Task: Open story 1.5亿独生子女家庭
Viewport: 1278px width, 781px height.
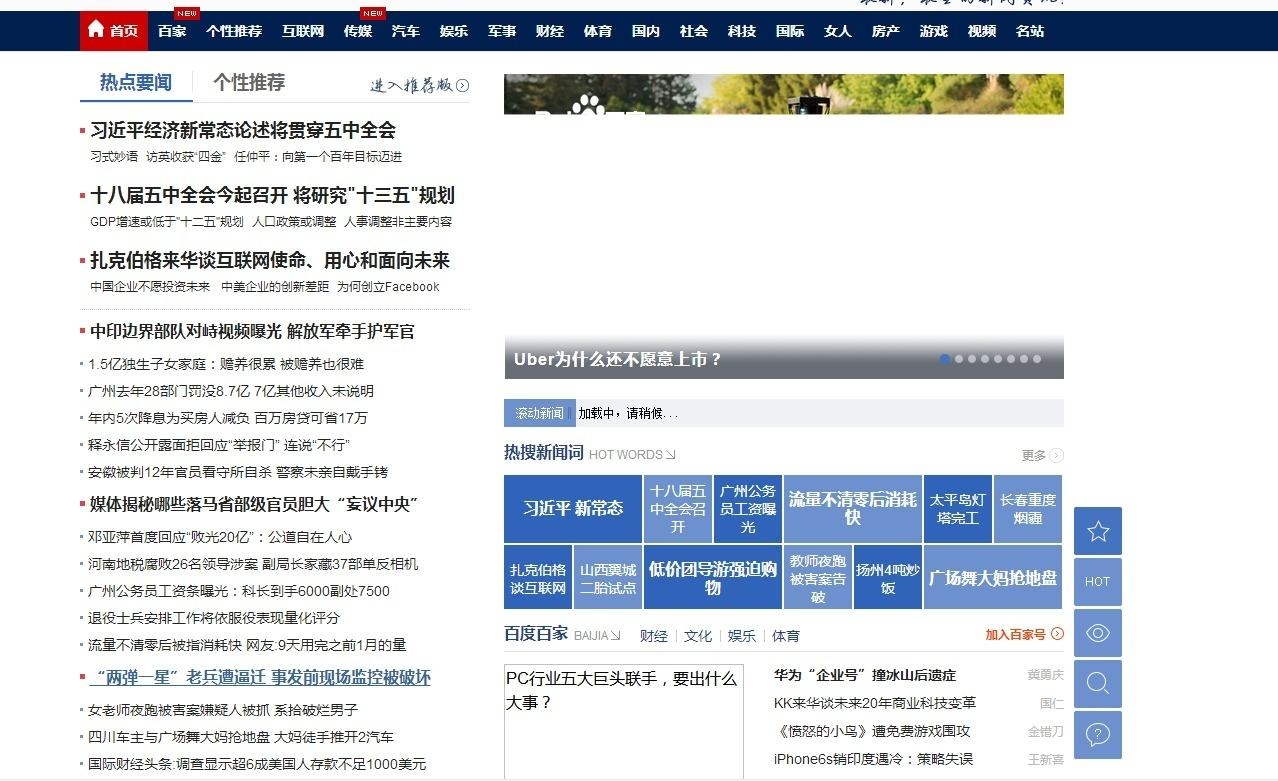Action: point(226,364)
